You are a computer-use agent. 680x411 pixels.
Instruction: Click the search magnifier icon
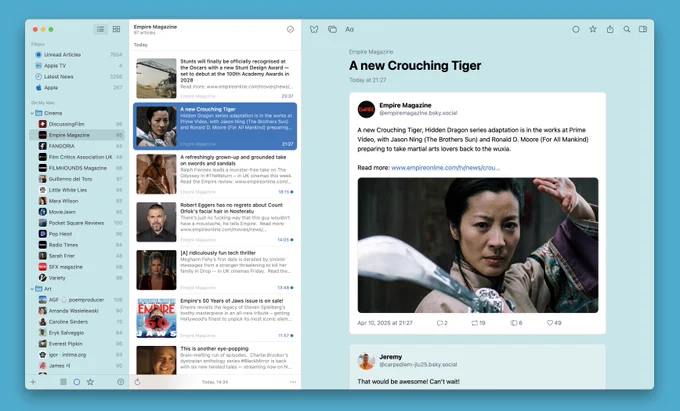point(627,29)
